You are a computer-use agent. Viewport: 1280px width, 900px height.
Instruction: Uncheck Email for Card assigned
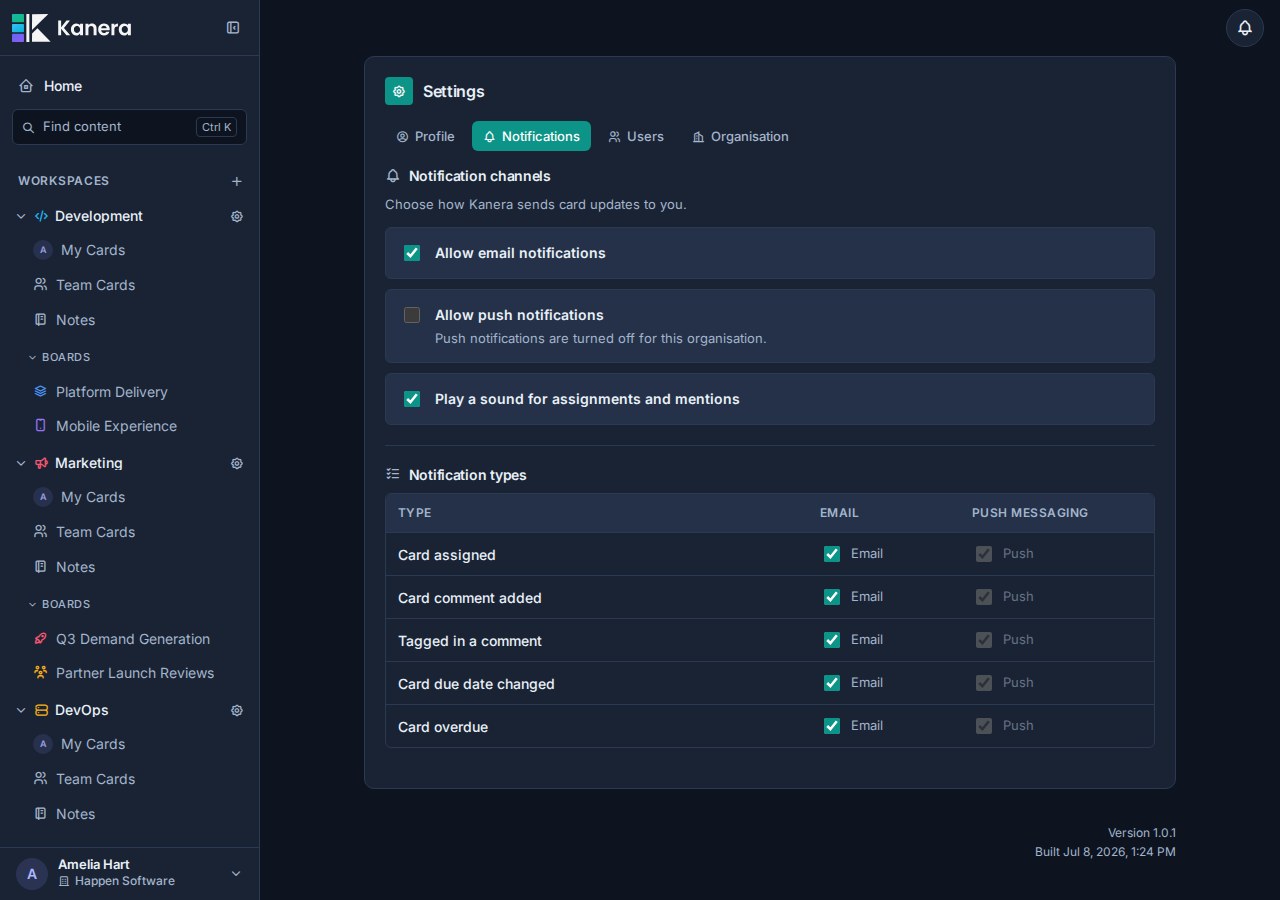[832, 554]
